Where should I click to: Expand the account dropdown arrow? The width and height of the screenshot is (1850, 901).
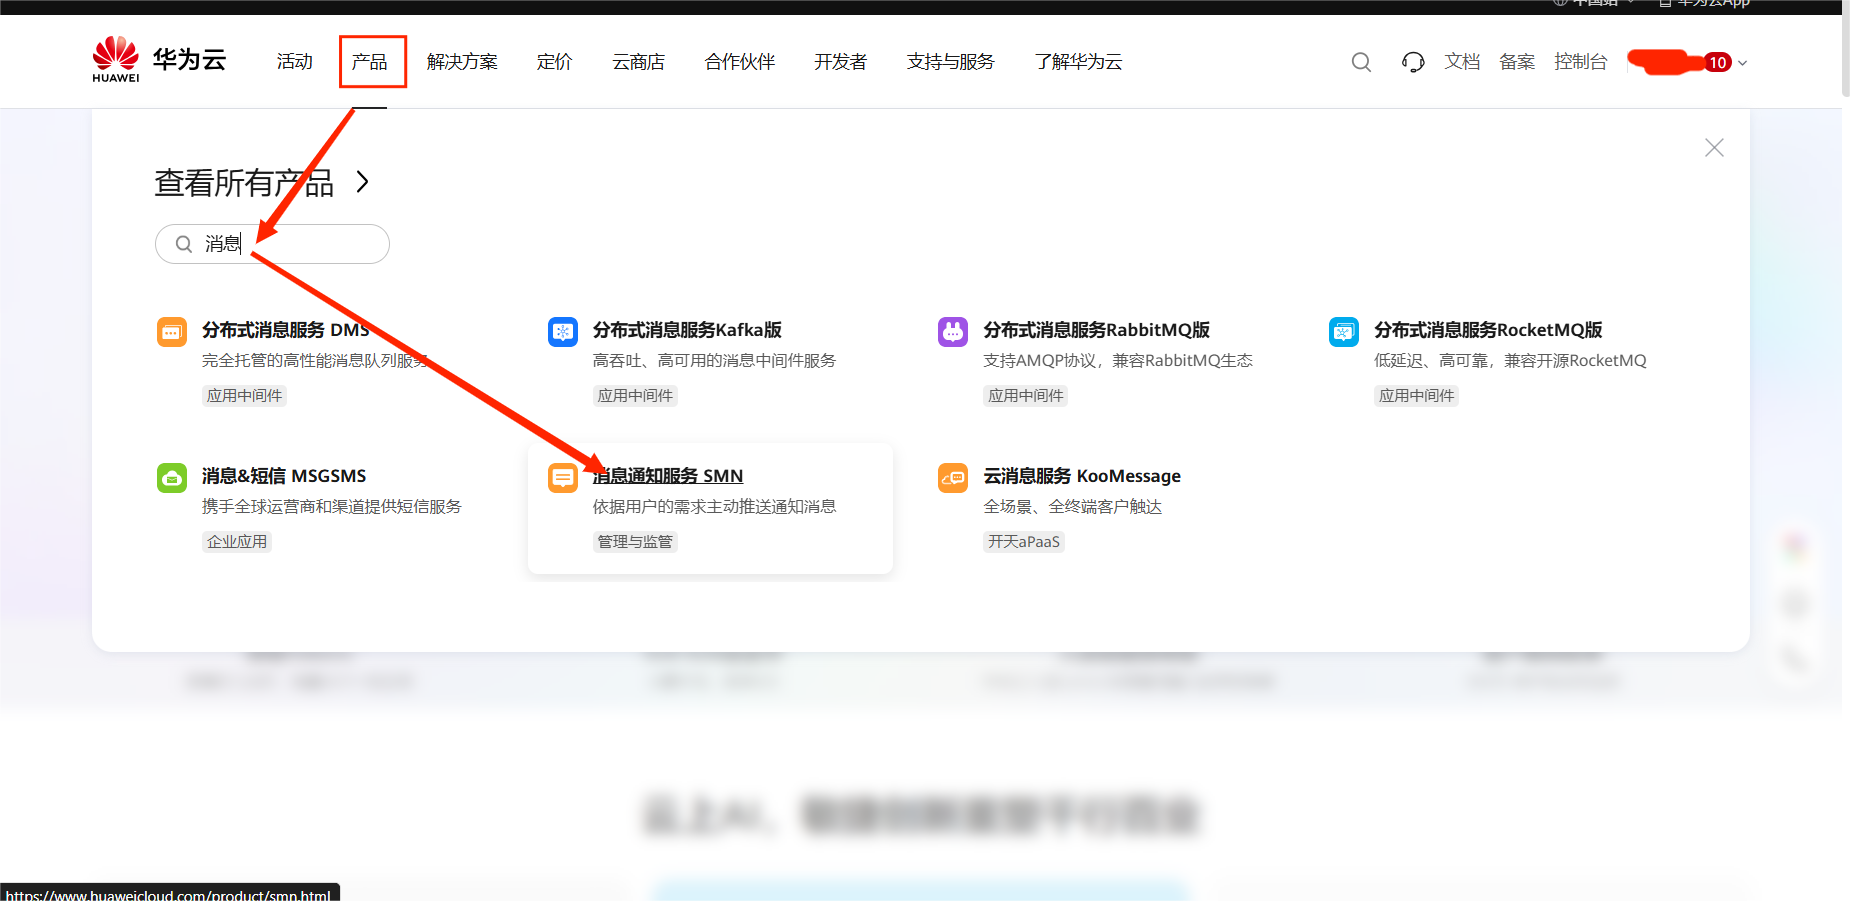tap(1742, 63)
